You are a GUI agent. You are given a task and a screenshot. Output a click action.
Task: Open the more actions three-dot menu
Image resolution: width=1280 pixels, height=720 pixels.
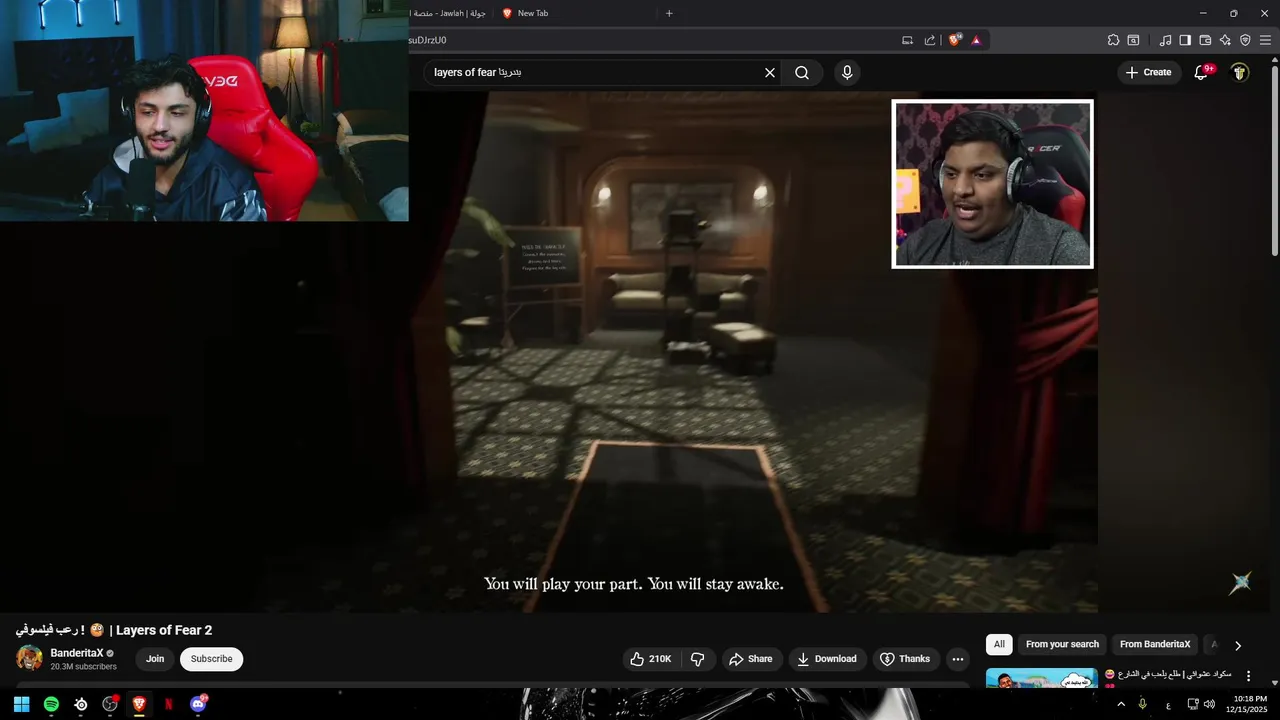point(958,659)
